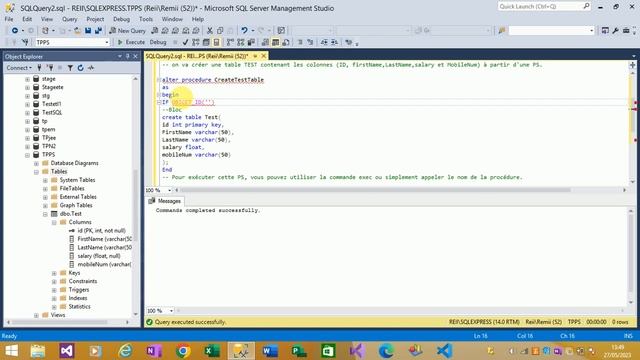Screen dimensions: 640x360
Task: Click the editor horizontal scrollbar
Action: 375,190
